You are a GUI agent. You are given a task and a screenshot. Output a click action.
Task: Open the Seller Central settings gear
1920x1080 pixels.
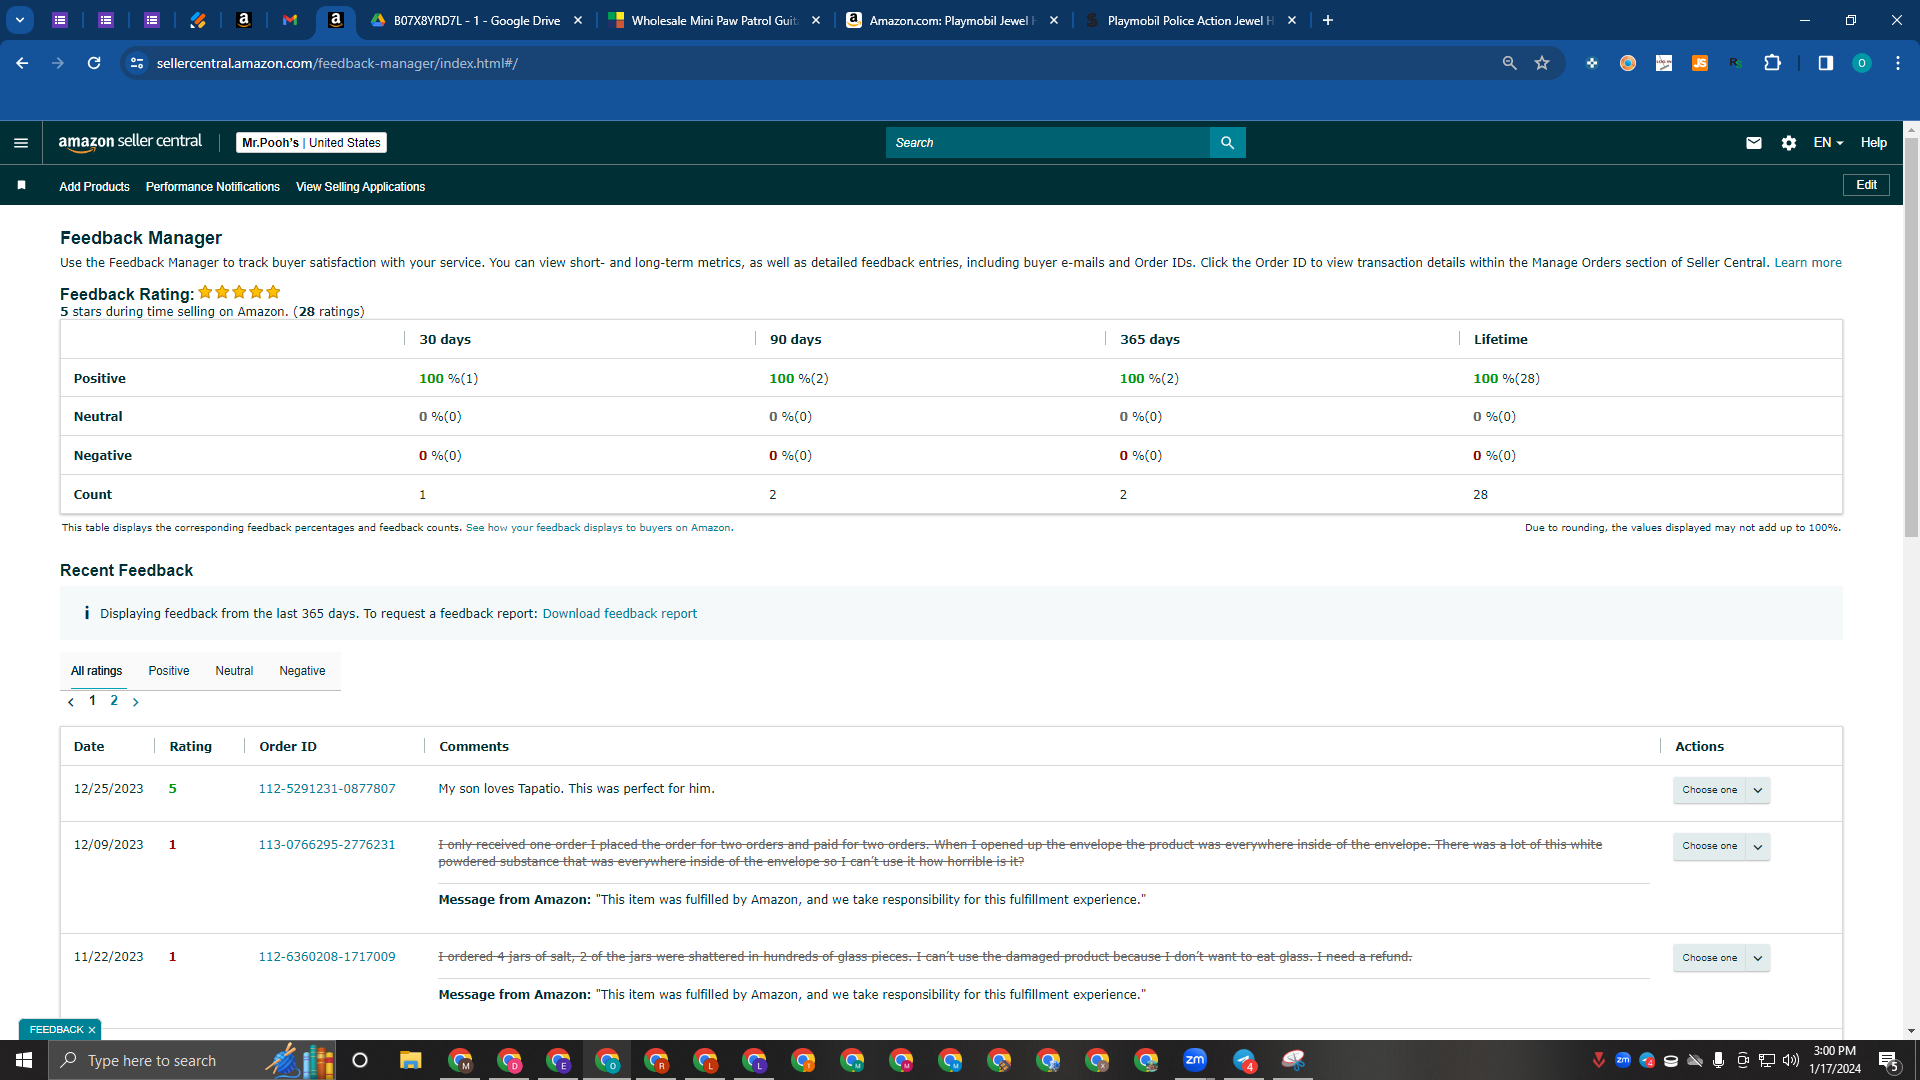[x=1789, y=143]
